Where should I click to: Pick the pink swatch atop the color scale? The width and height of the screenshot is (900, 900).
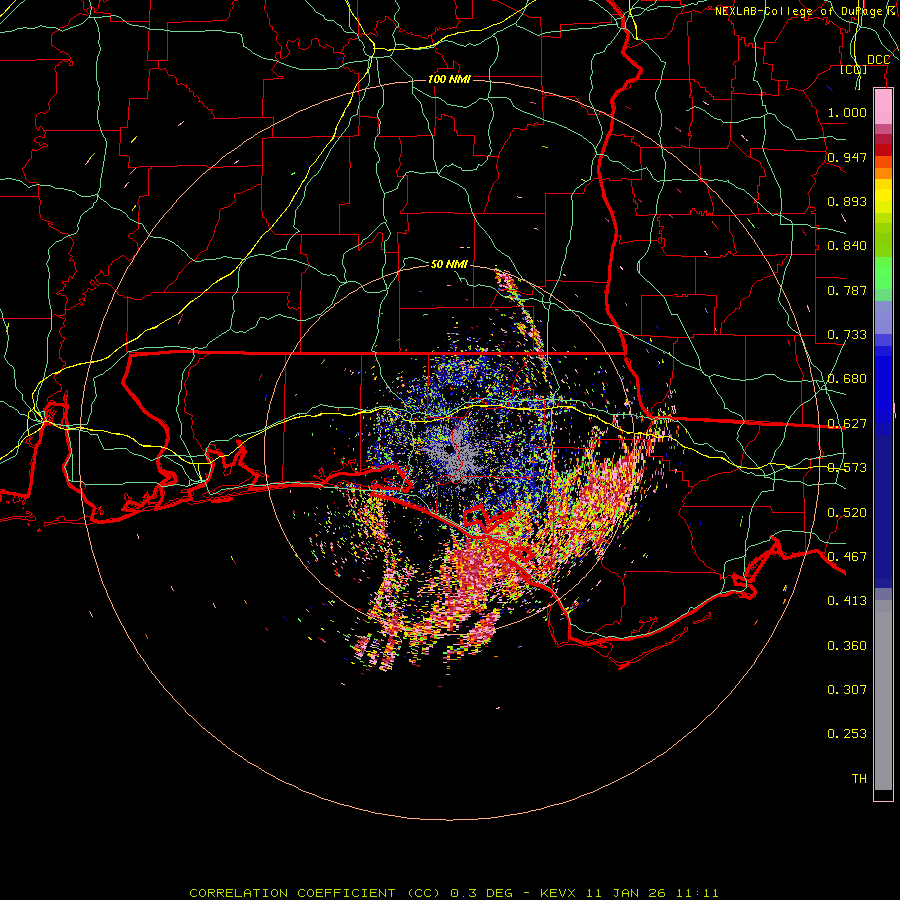[x=883, y=106]
